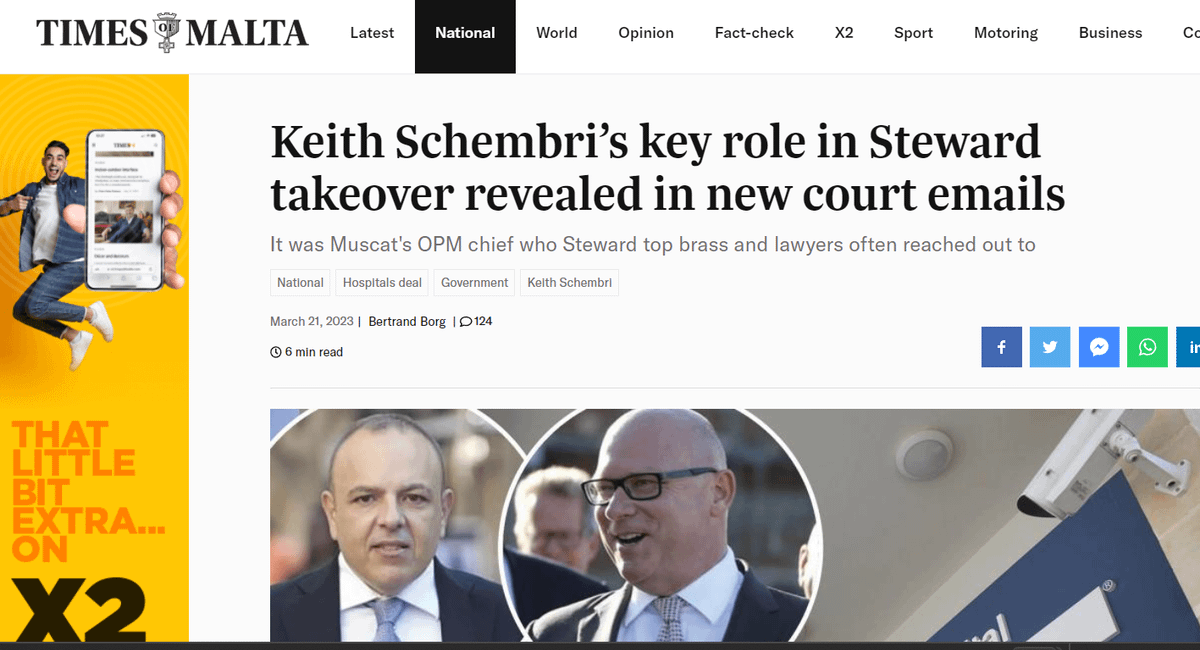Viewport: 1200px width, 650px height.
Task: Share article on LinkedIn
Action: (1190, 347)
